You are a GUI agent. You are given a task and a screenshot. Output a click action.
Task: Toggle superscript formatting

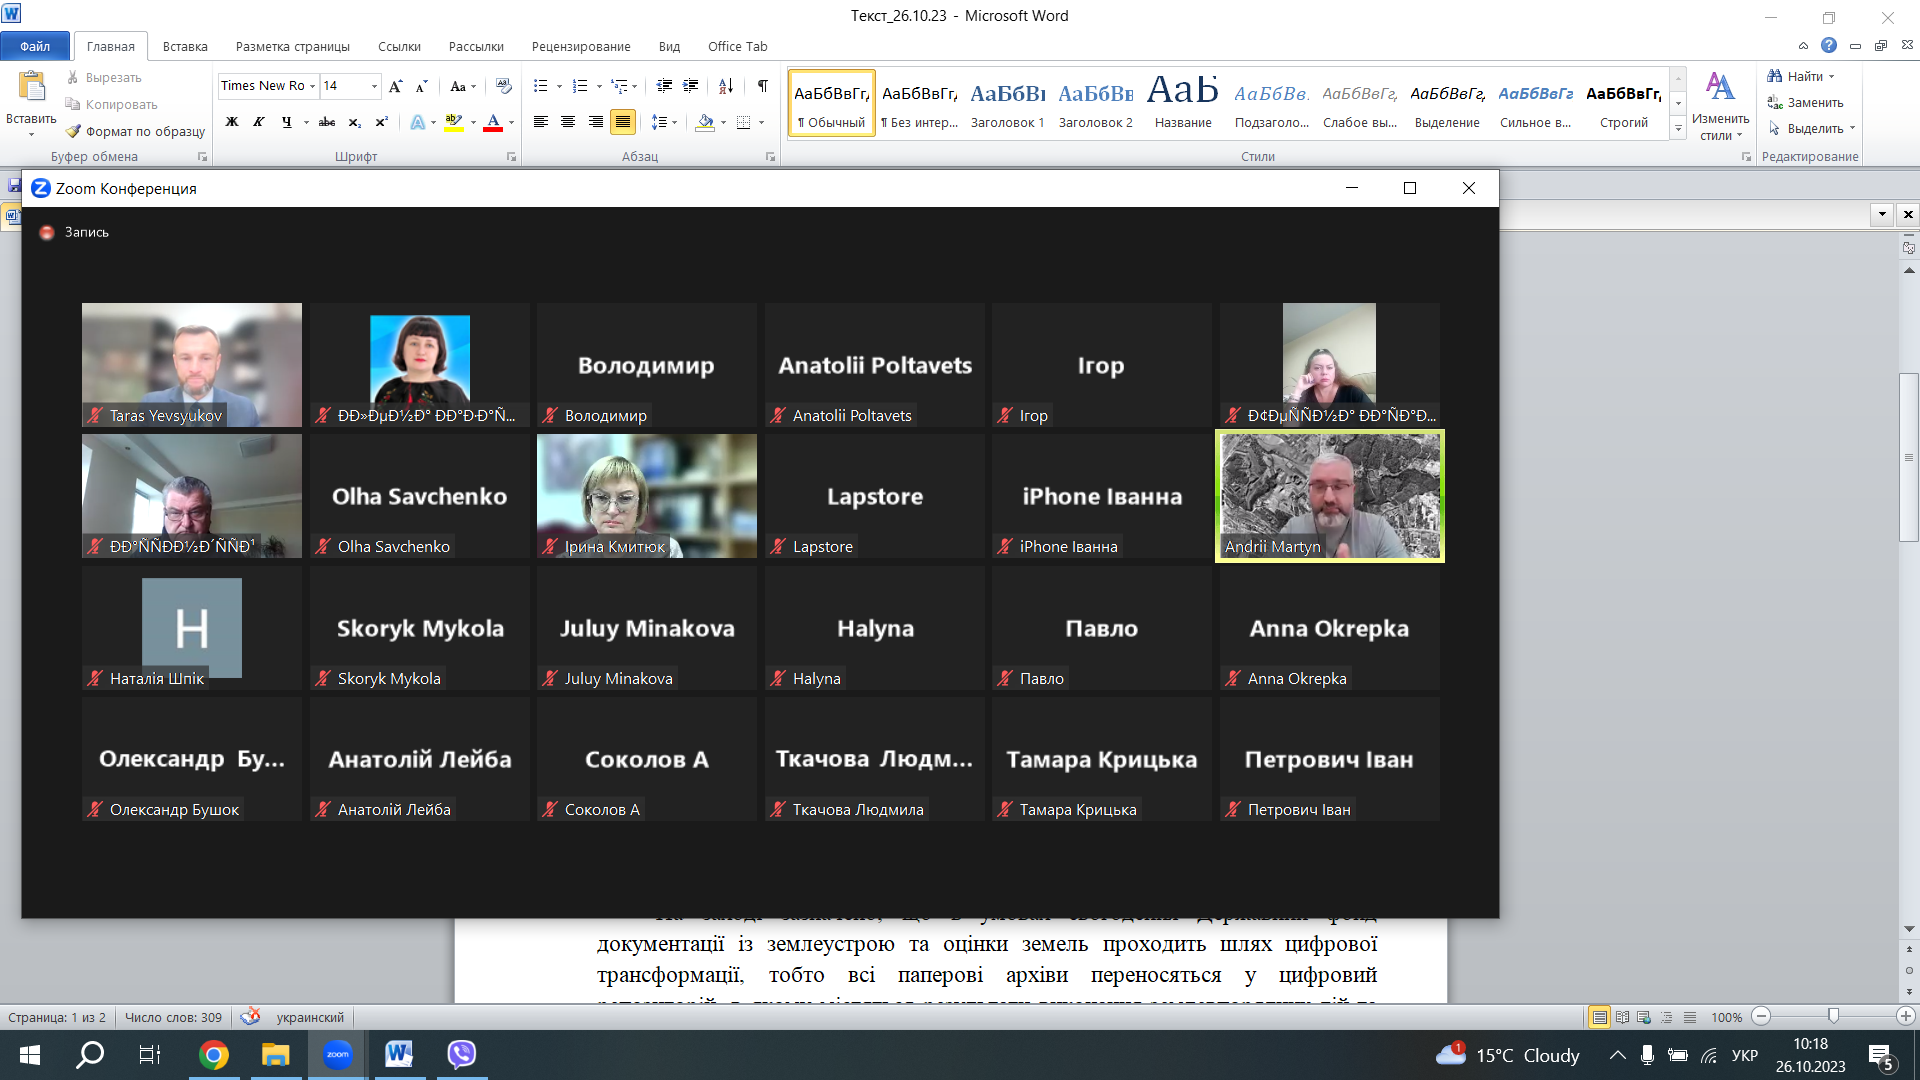pyautogui.click(x=381, y=122)
